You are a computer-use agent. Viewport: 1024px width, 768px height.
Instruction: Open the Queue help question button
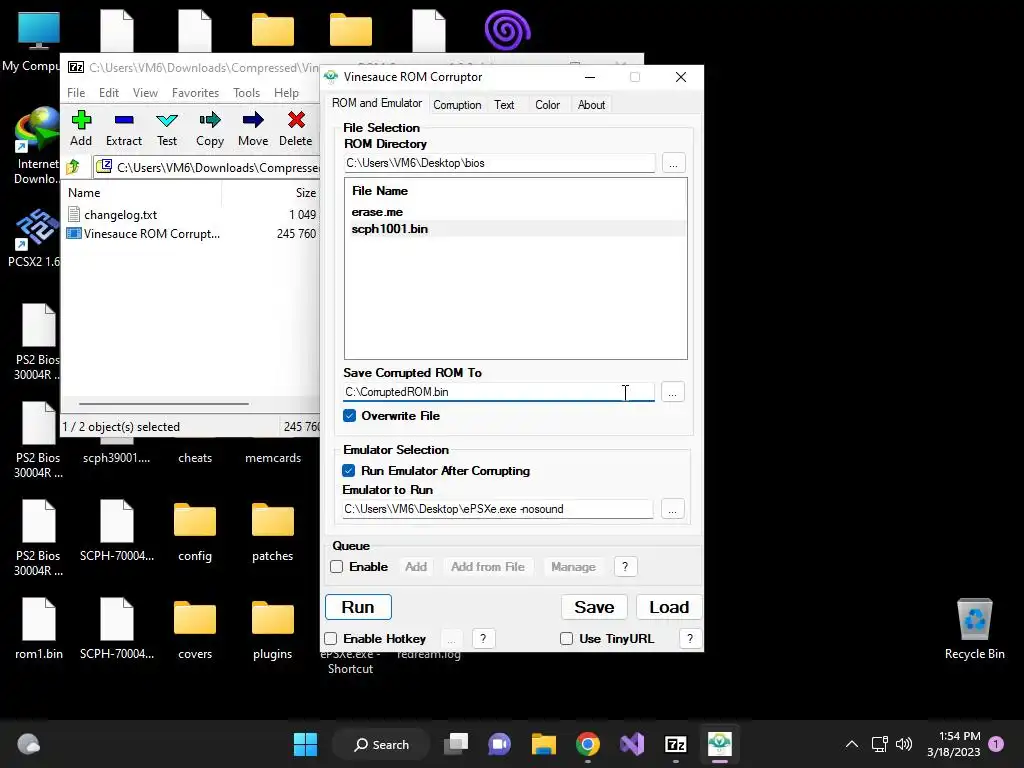pyautogui.click(x=625, y=567)
